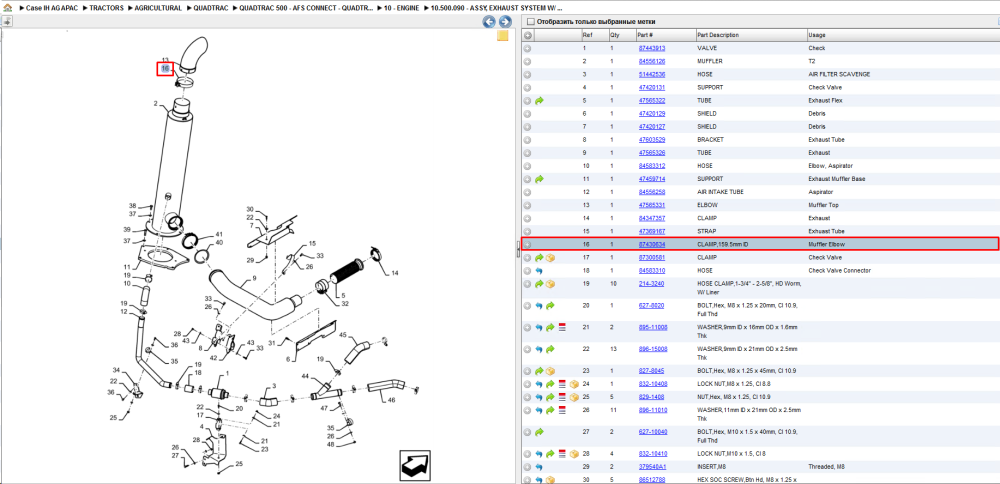Open part number link for AIR INTAKE TUBE
The image size is (1000, 484).
pyautogui.click(x=652, y=192)
